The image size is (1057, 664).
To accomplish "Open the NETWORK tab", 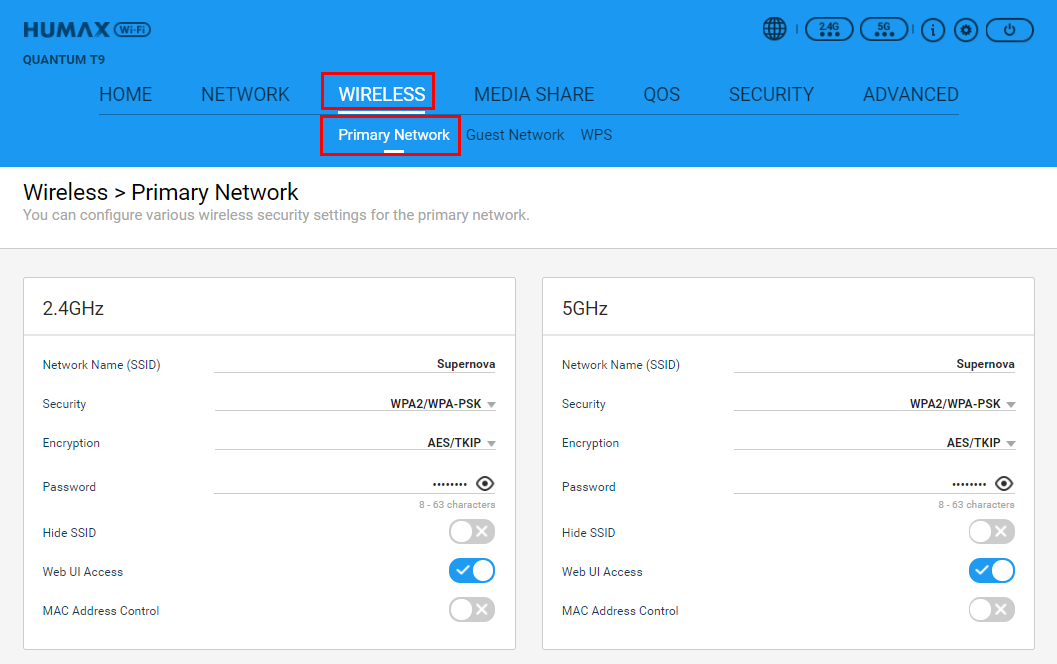I will pos(245,94).
